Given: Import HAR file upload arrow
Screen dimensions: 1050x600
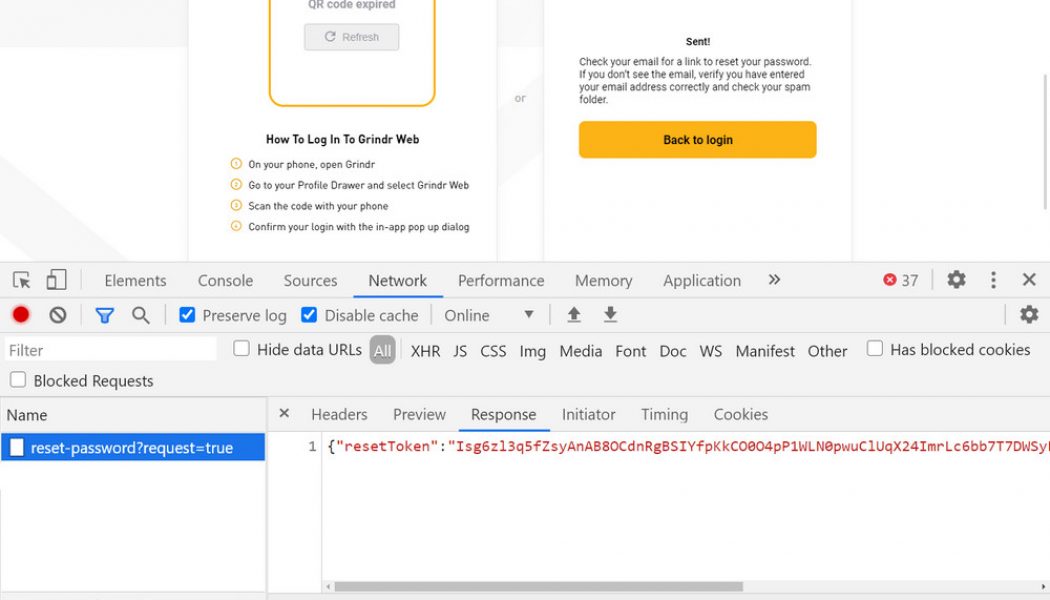Looking at the screenshot, I should [x=574, y=315].
